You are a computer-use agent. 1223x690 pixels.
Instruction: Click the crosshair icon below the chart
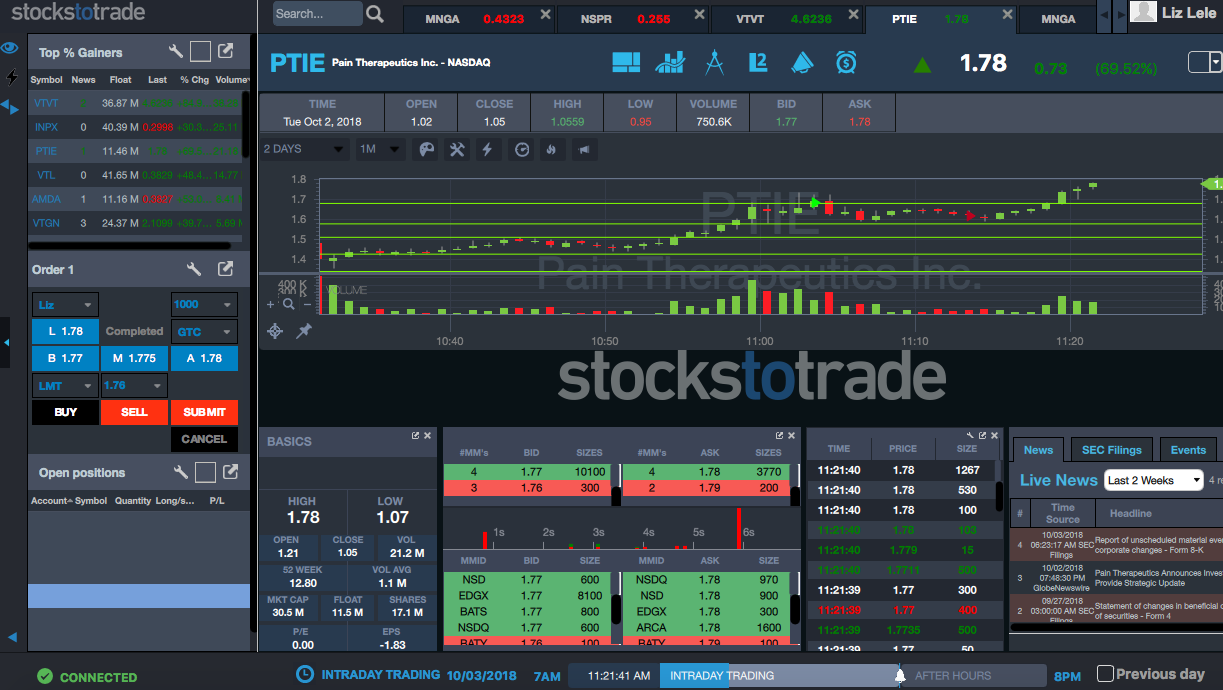coord(276,330)
